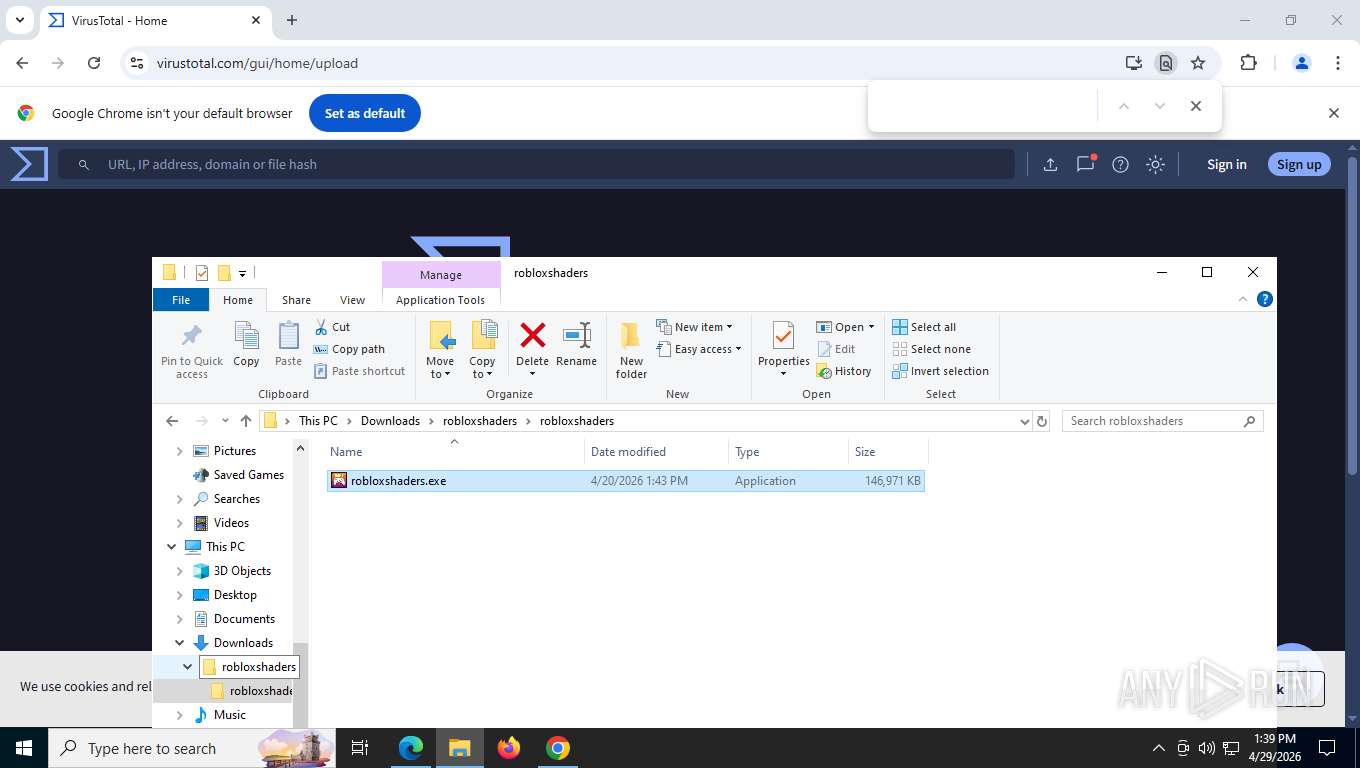The height and width of the screenshot is (768, 1360).
Task: Click VirusTotal upload file icon
Action: 1050,164
